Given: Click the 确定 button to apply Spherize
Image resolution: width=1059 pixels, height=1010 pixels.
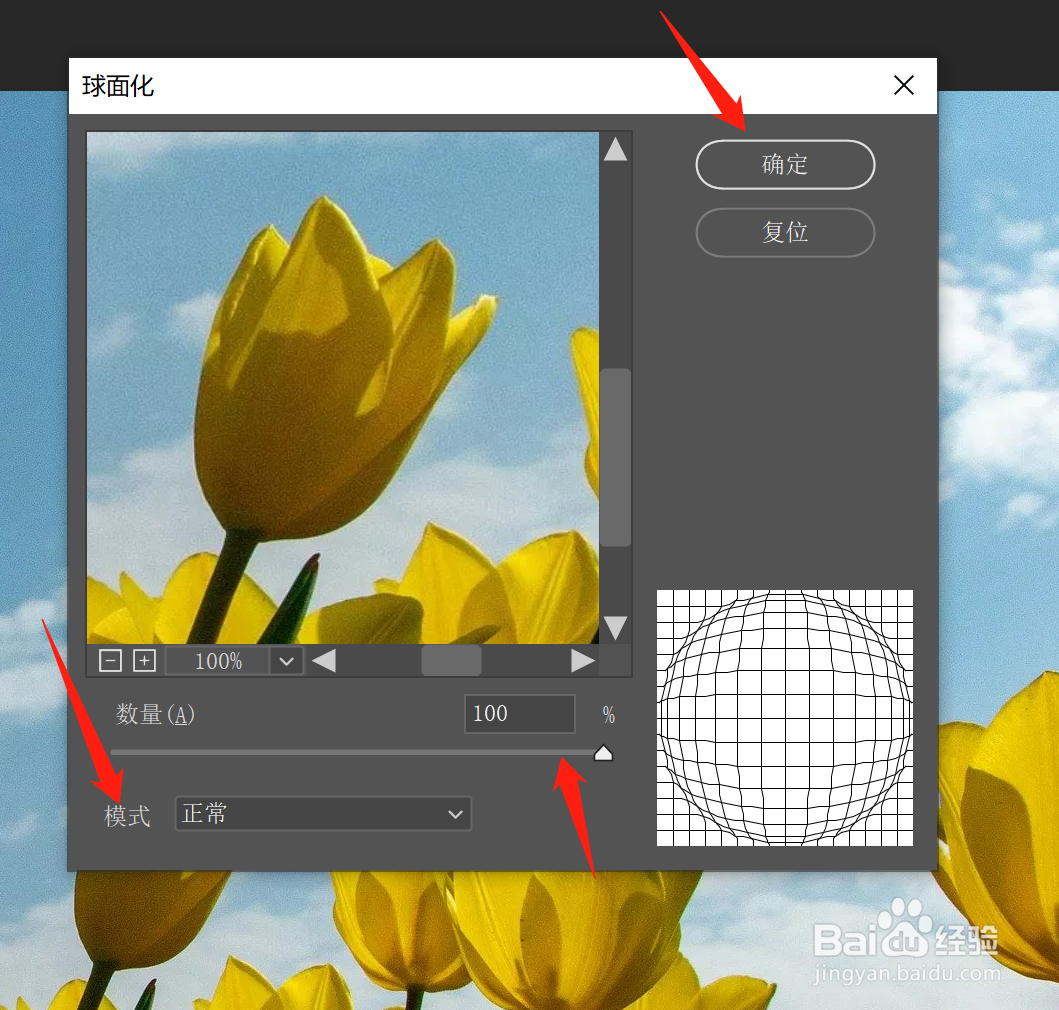Looking at the screenshot, I should coord(785,165).
